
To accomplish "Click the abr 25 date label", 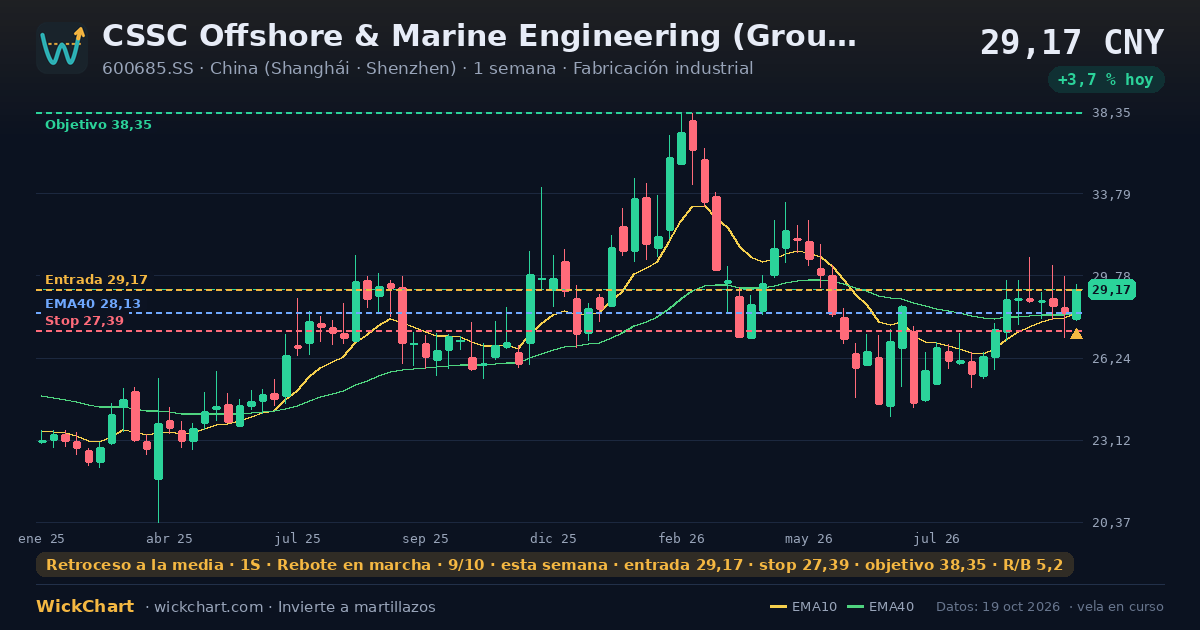I will pos(169,538).
